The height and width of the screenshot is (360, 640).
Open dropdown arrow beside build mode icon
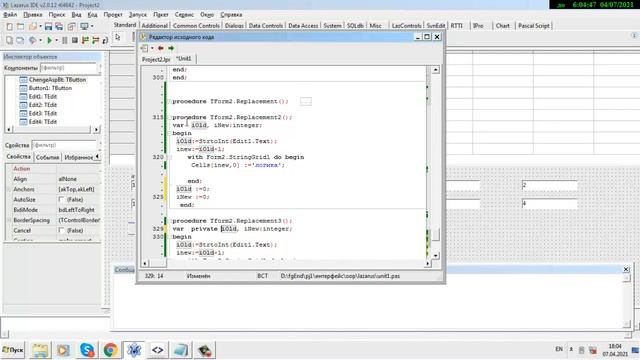[40, 40]
